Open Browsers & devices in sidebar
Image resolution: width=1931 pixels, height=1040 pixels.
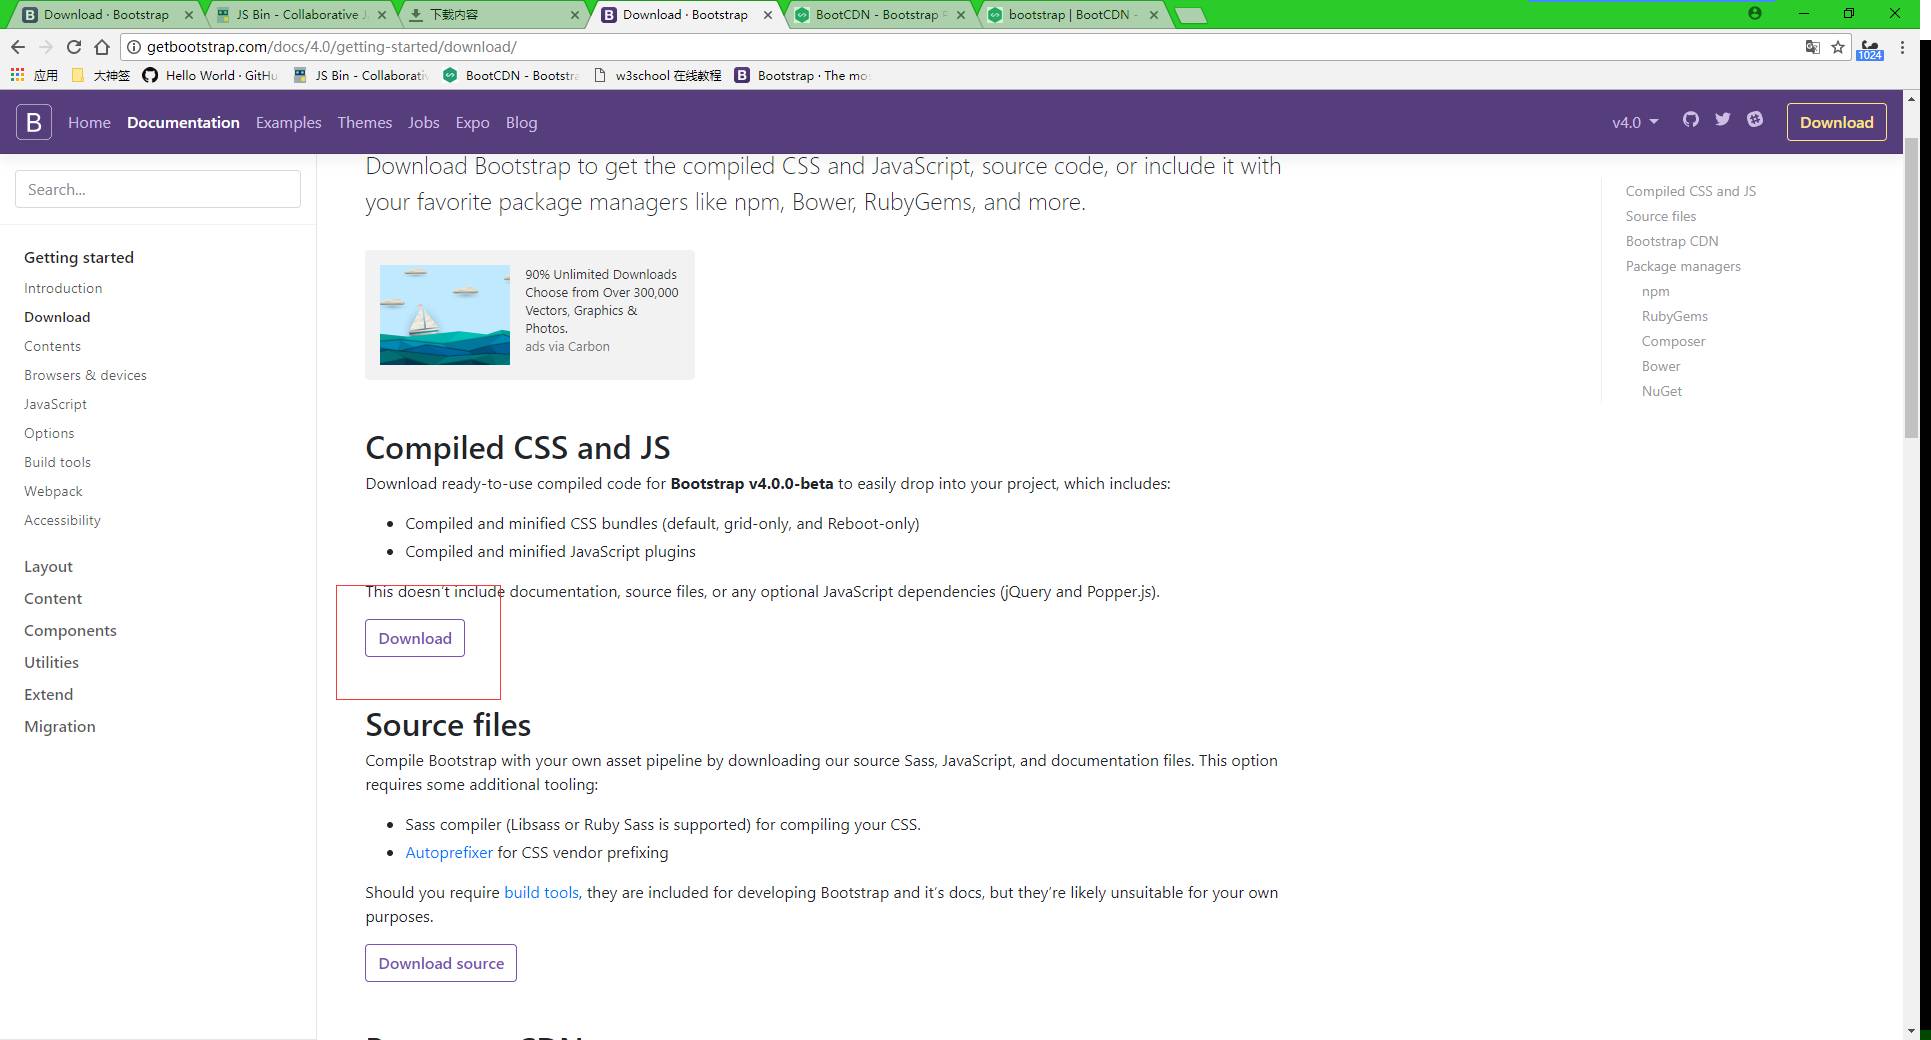point(85,375)
